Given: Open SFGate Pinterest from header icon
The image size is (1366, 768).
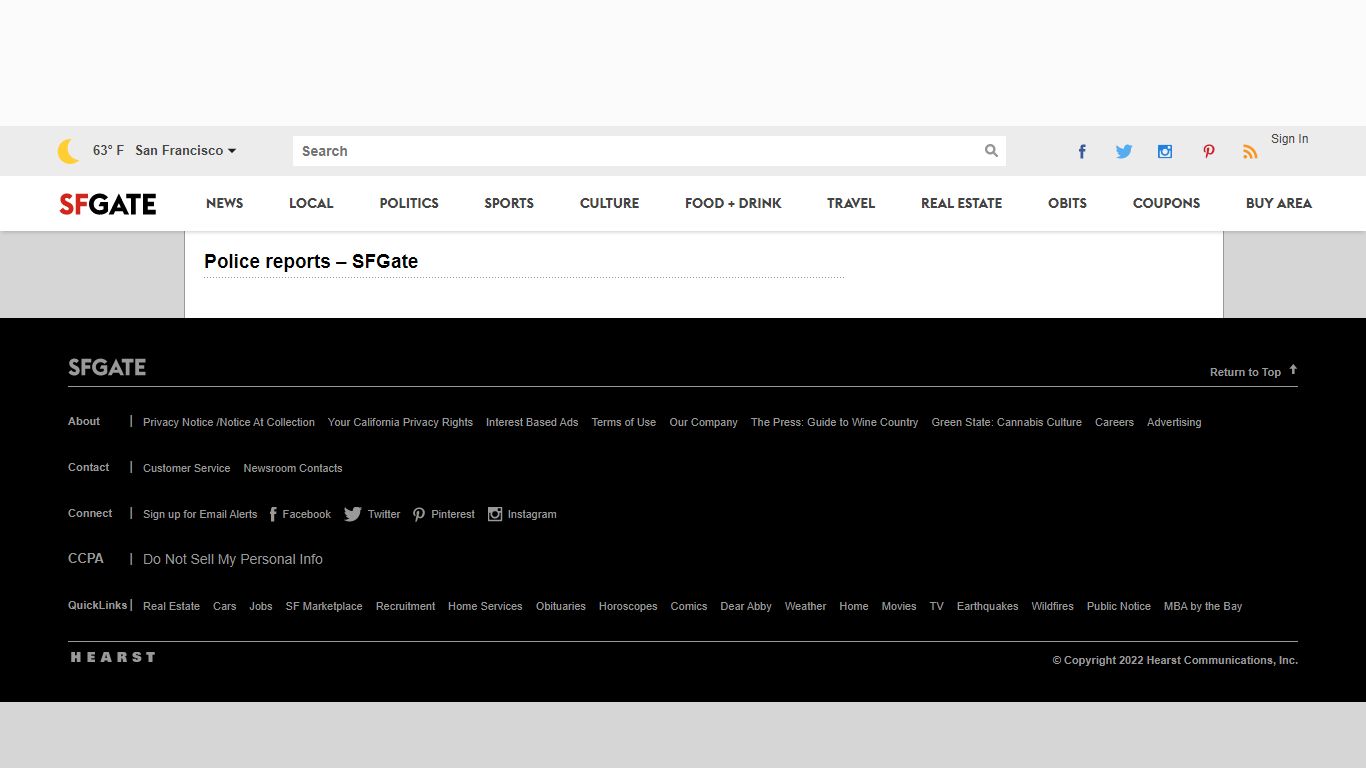Looking at the screenshot, I should coord(1209,152).
